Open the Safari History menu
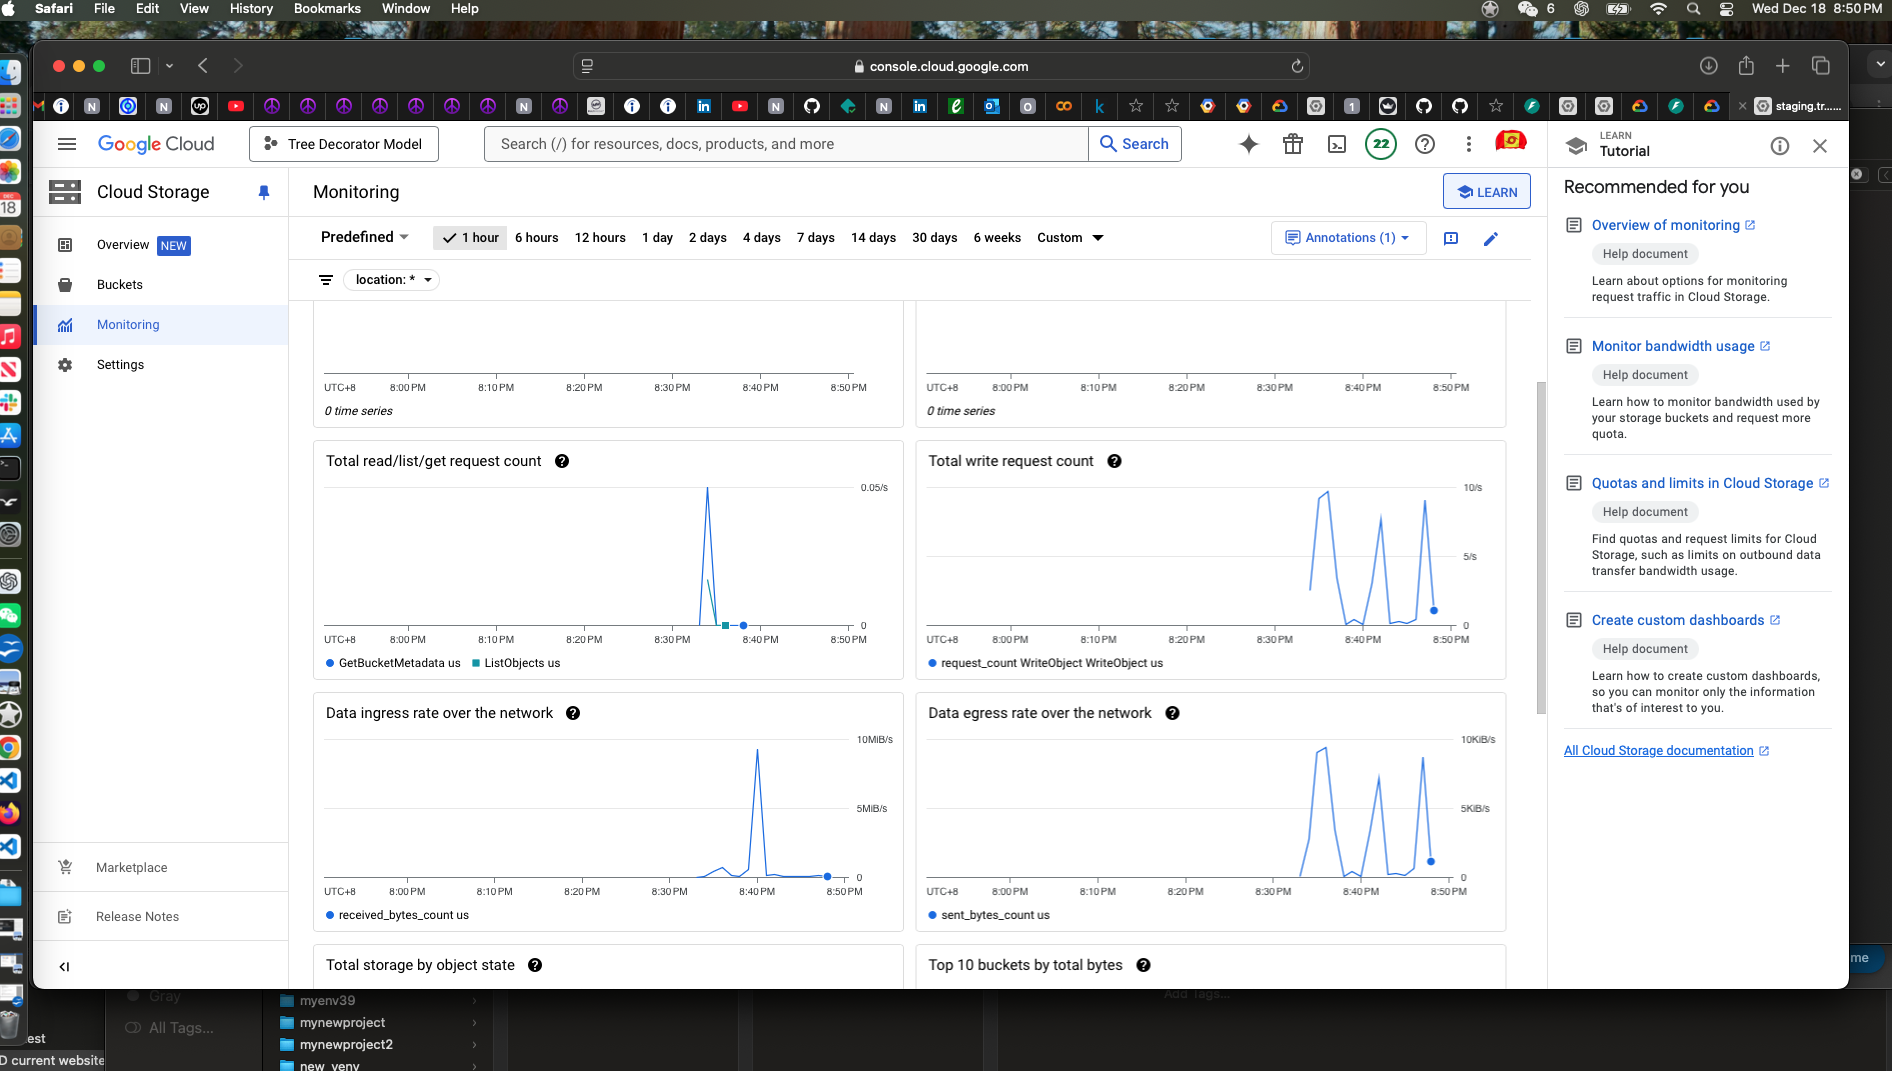The width and height of the screenshot is (1892, 1071). 250,8
